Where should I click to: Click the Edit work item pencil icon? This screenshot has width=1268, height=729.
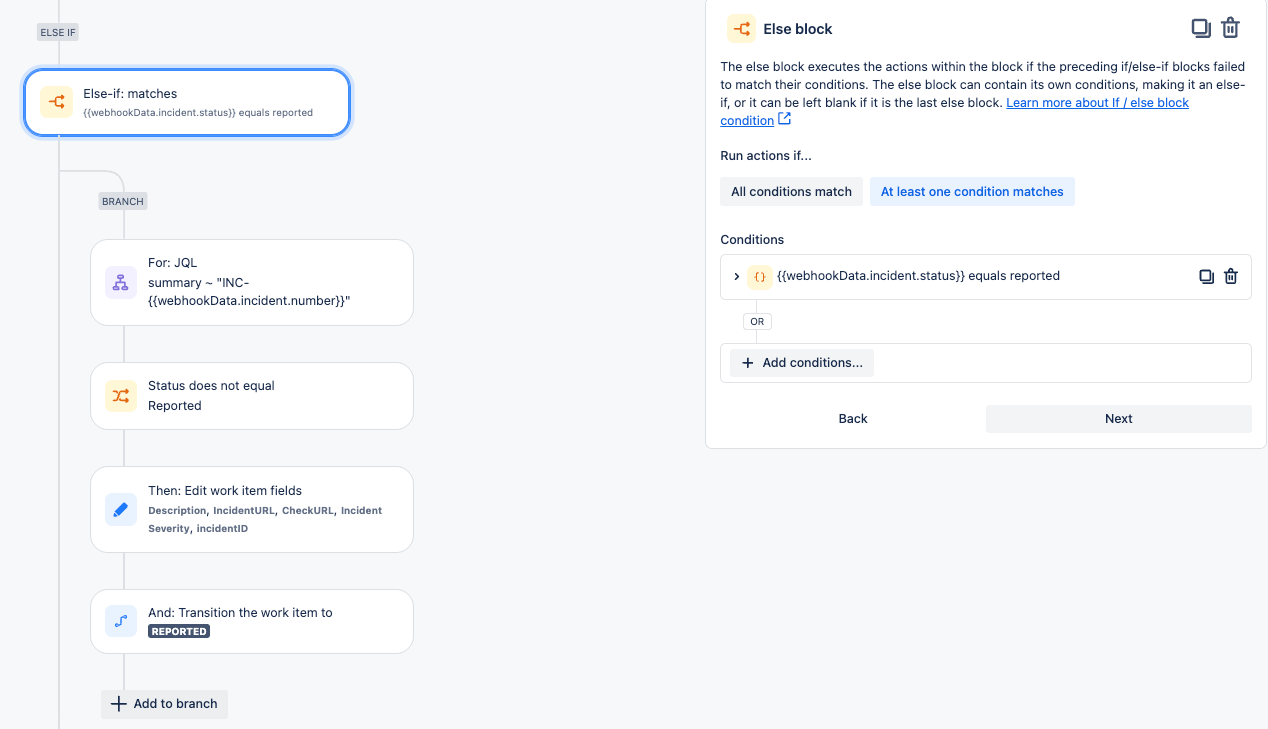pos(121,510)
